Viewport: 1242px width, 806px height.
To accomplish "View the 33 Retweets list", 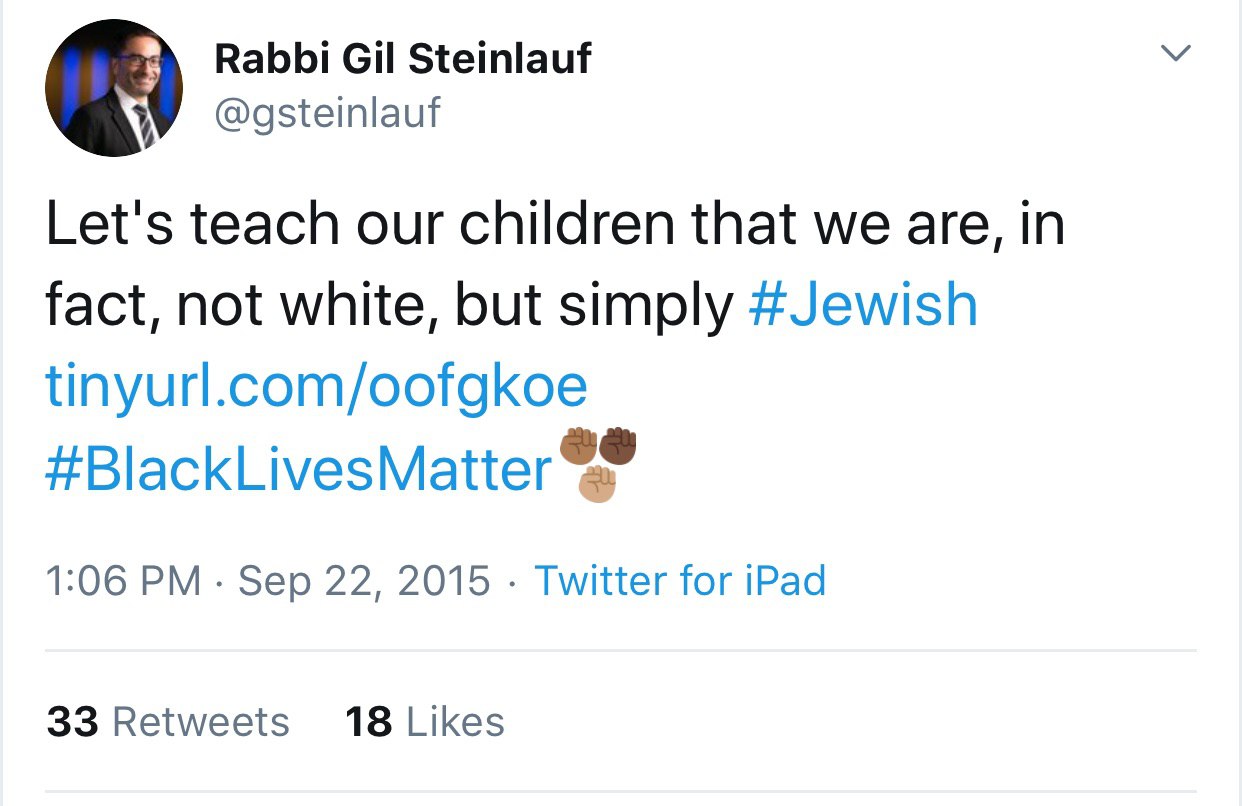I will pyautogui.click(x=168, y=722).
